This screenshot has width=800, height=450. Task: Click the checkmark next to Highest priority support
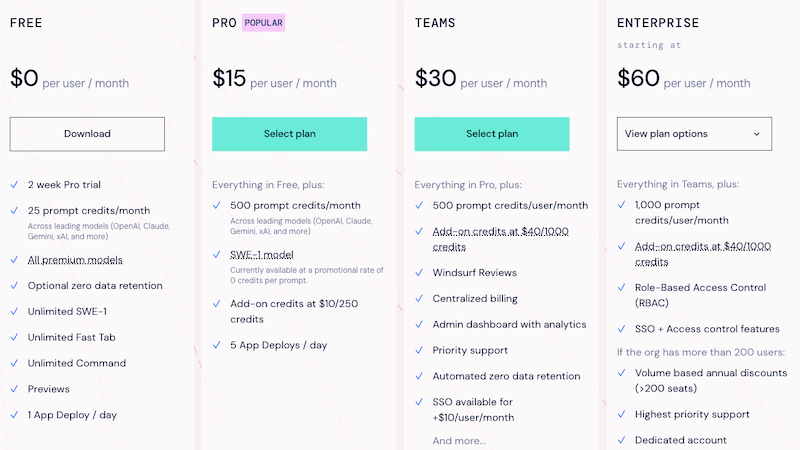(x=621, y=414)
